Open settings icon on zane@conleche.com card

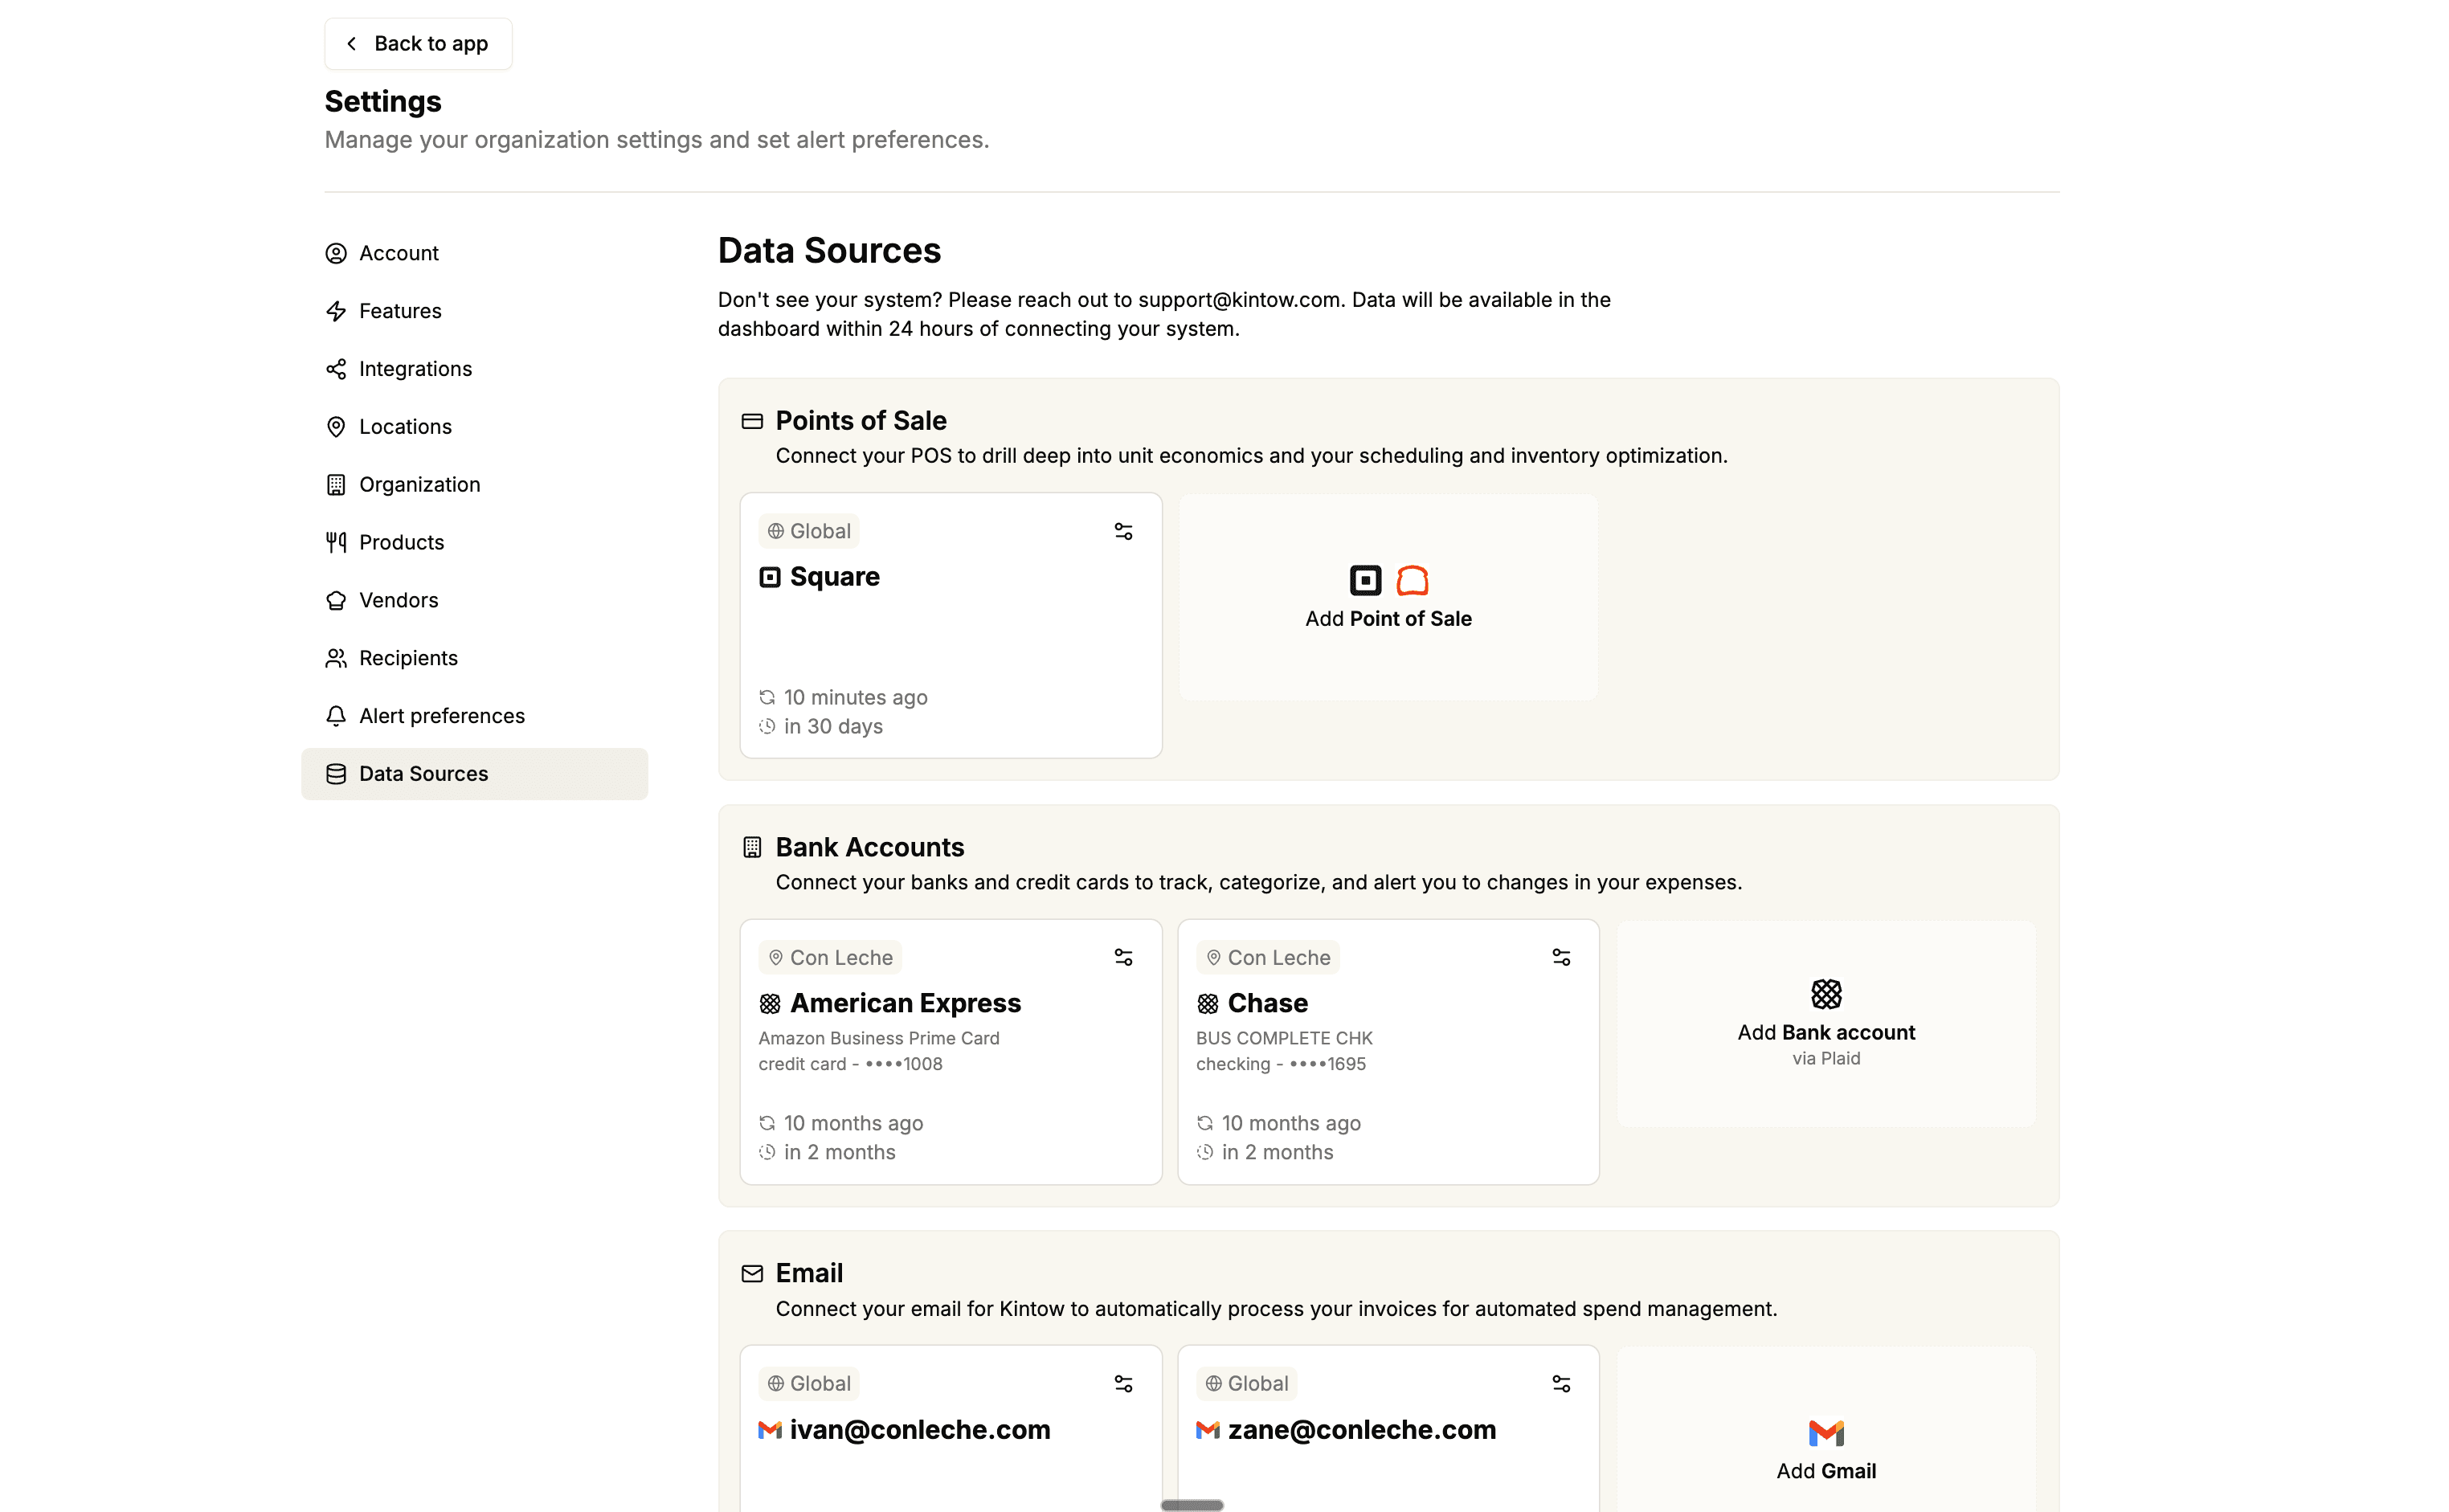pyautogui.click(x=1560, y=1383)
